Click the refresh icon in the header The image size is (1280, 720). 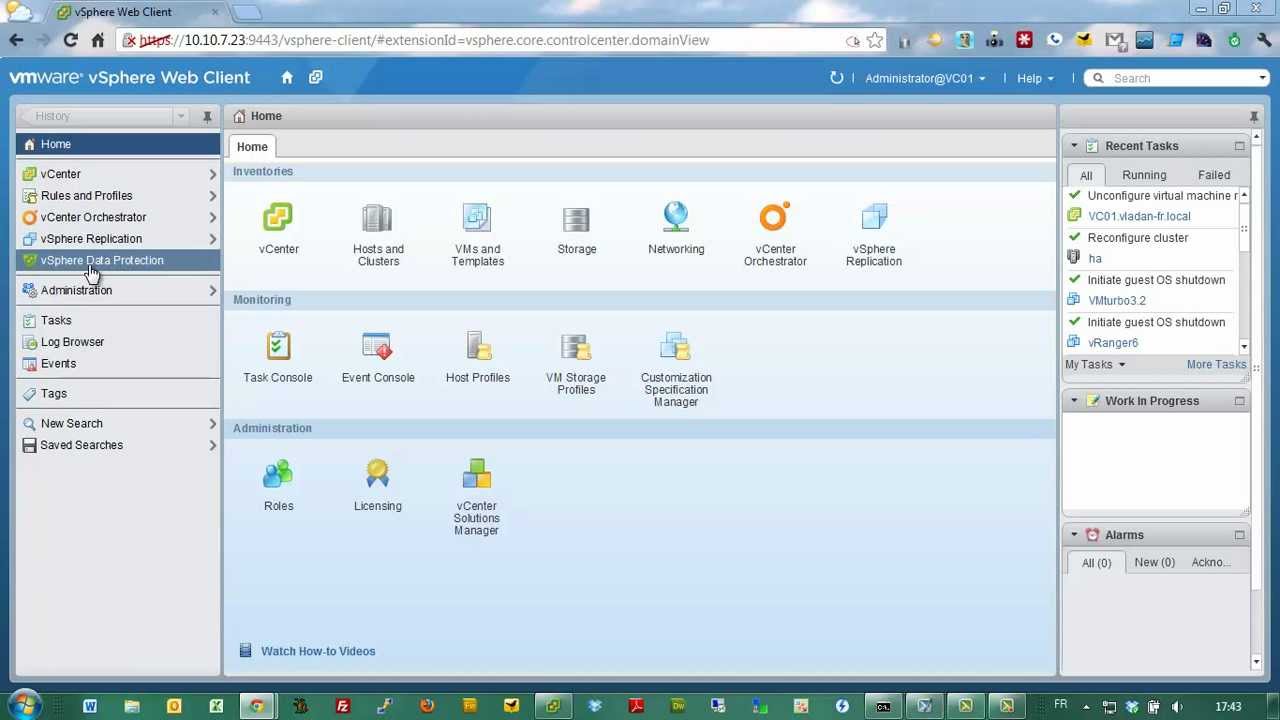pyautogui.click(x=836, y=77)
